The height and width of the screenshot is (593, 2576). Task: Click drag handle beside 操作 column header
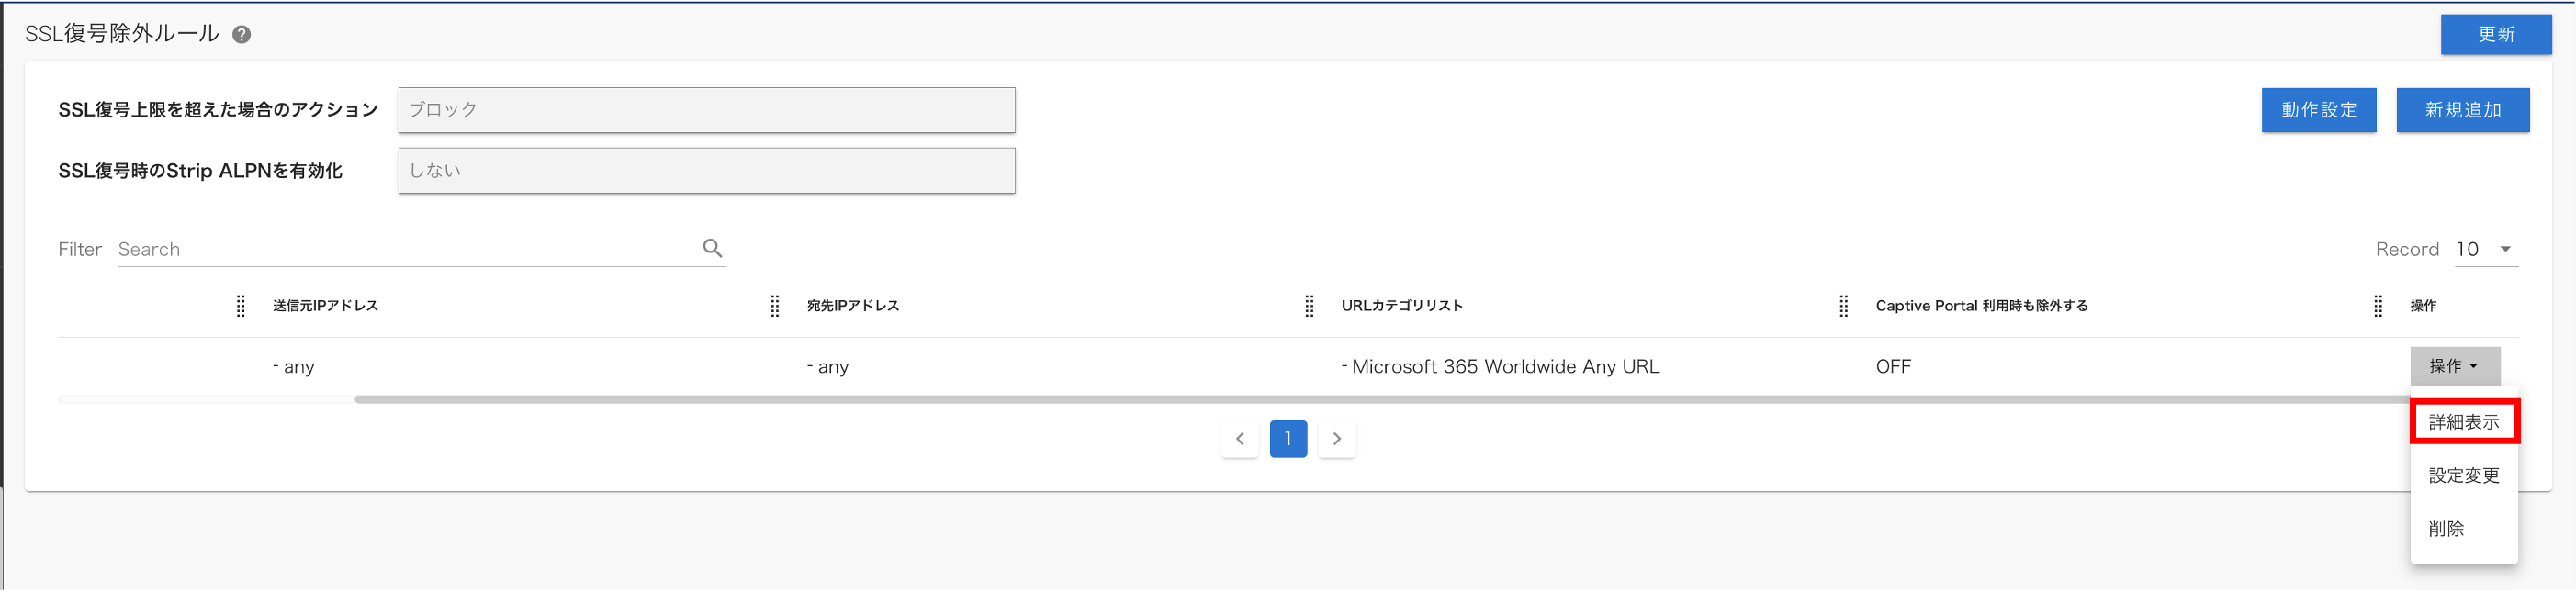tap(2378, 306)
